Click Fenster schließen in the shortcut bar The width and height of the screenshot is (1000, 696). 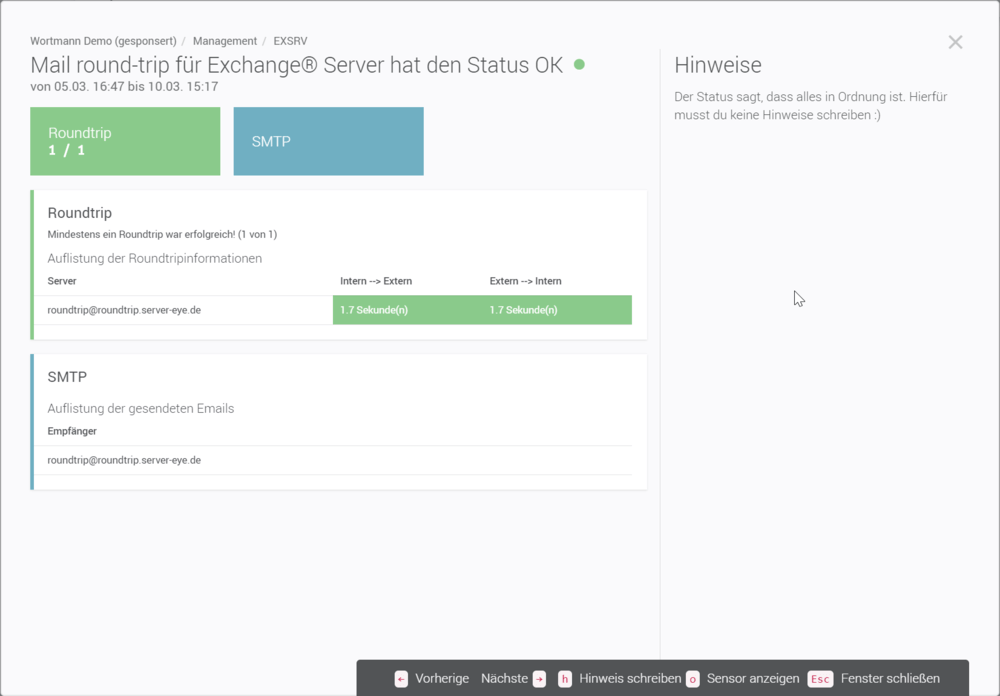coord(890,679)
